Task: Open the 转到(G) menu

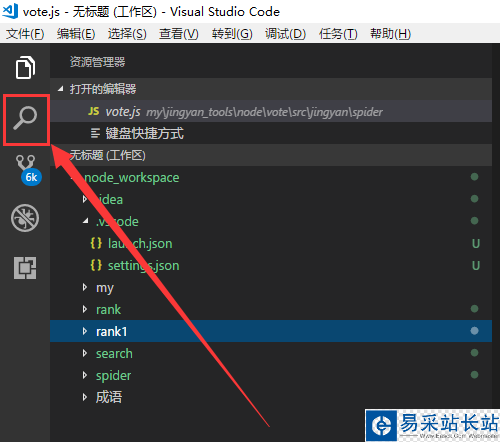Action: (232, 34)
